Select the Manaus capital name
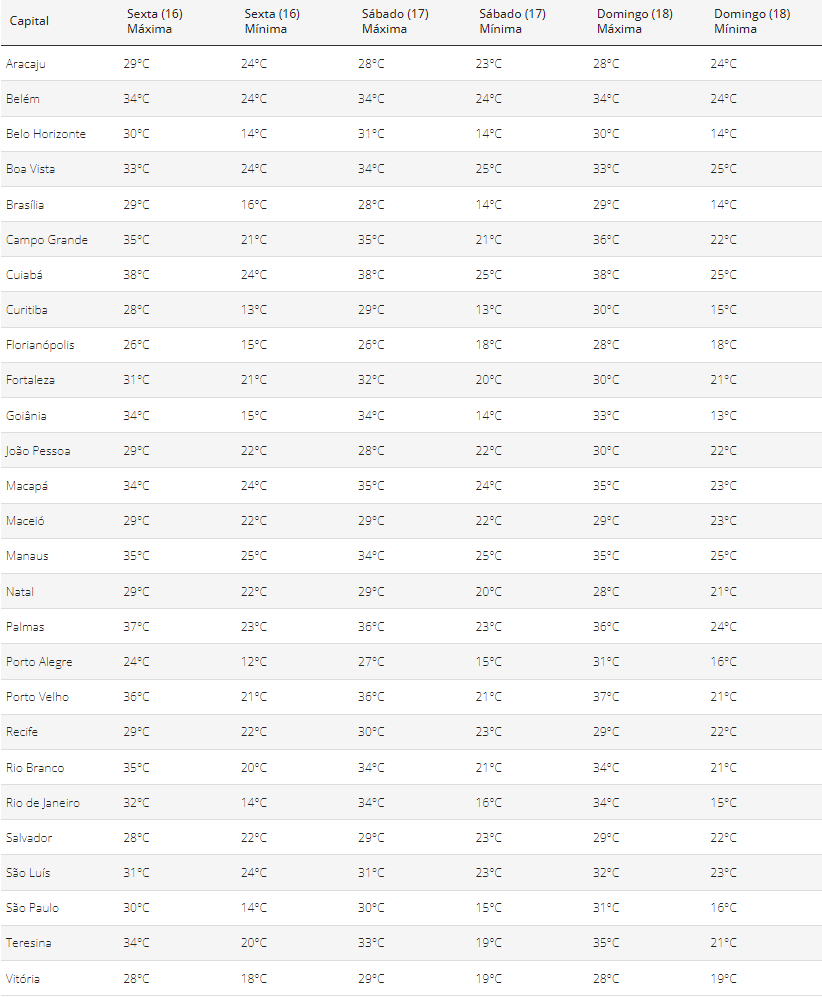 [x=27, y=556]
